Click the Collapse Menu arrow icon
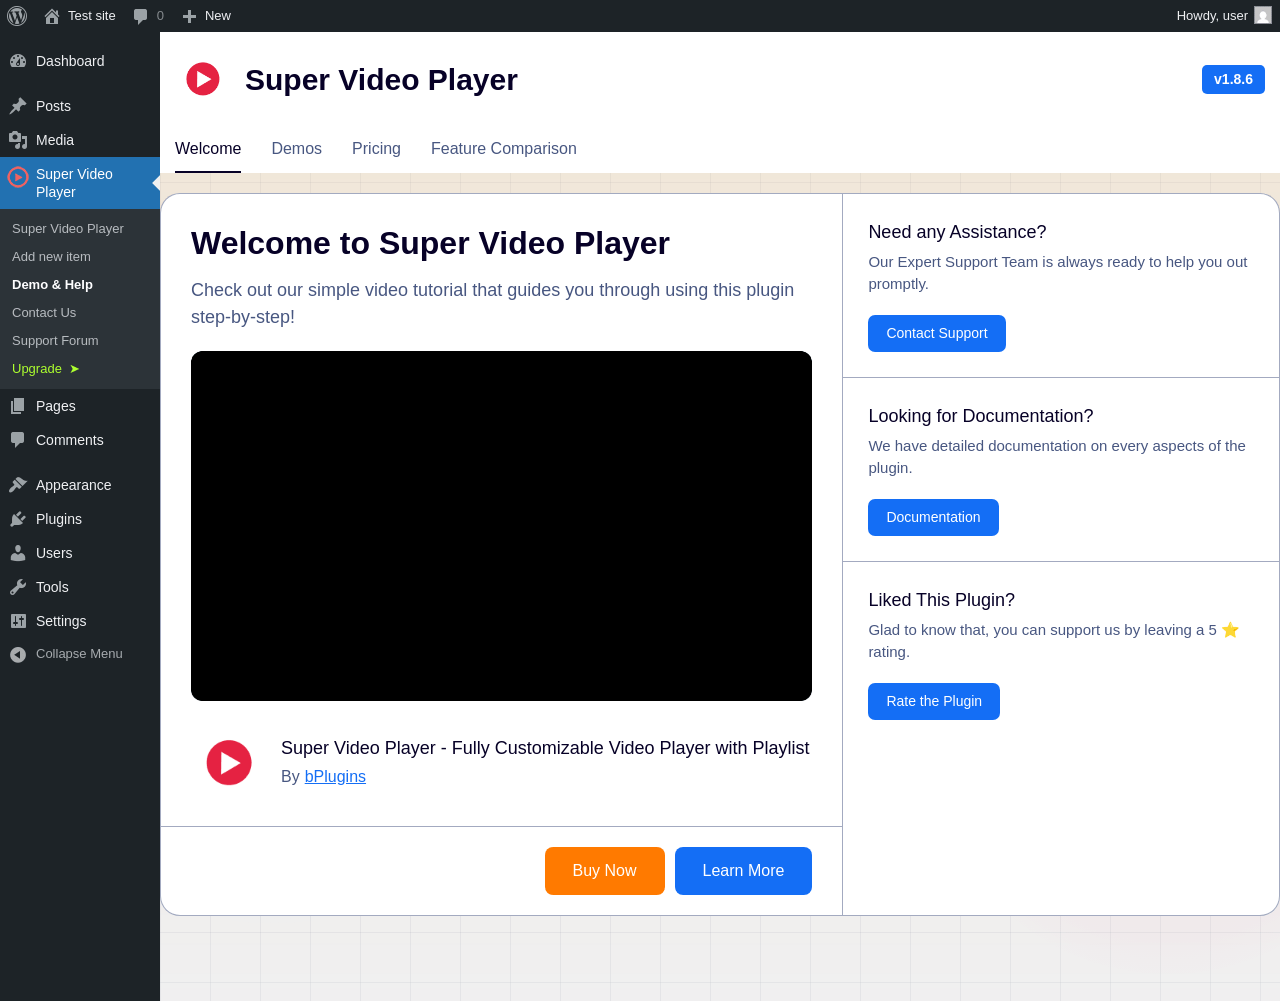 (x=18, y=654)
